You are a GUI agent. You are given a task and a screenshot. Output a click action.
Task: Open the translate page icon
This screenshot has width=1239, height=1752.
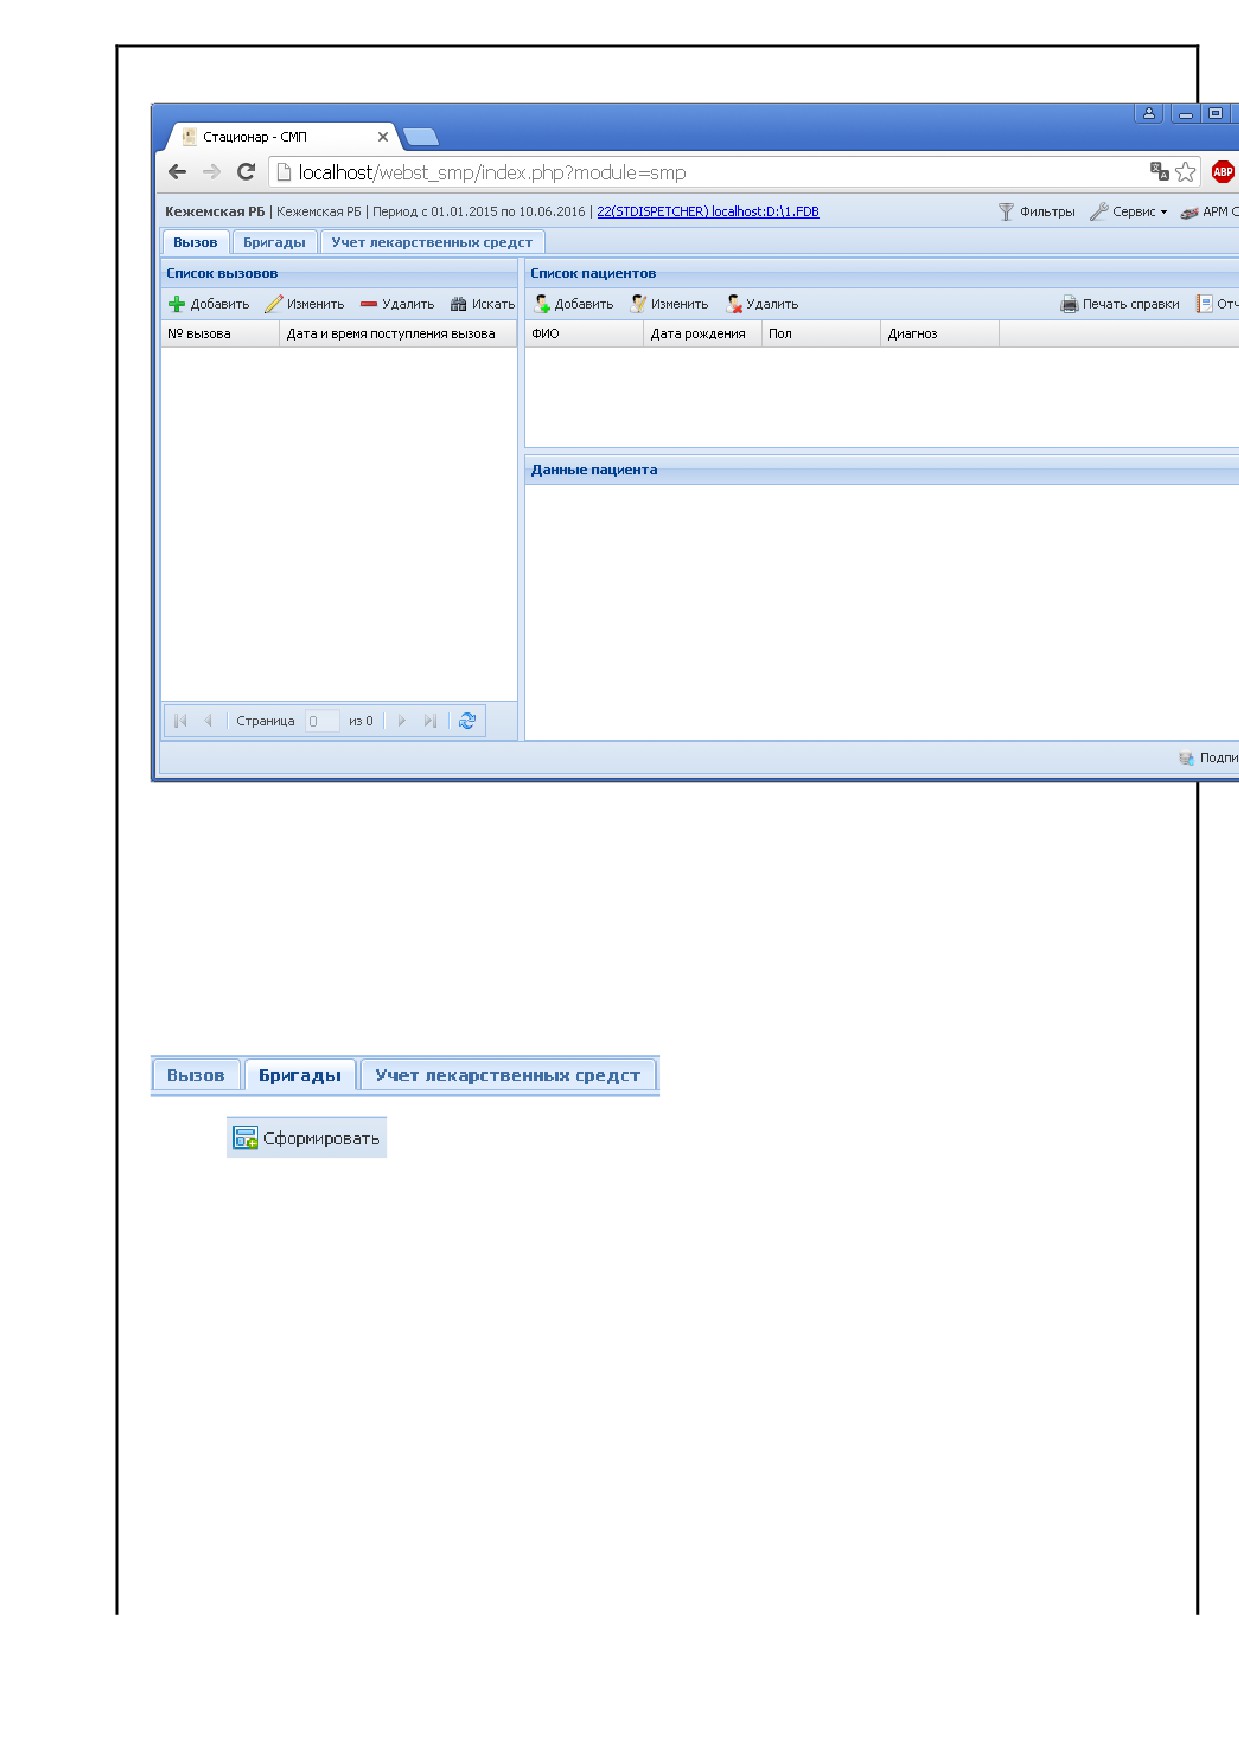tap(1159, 171)
